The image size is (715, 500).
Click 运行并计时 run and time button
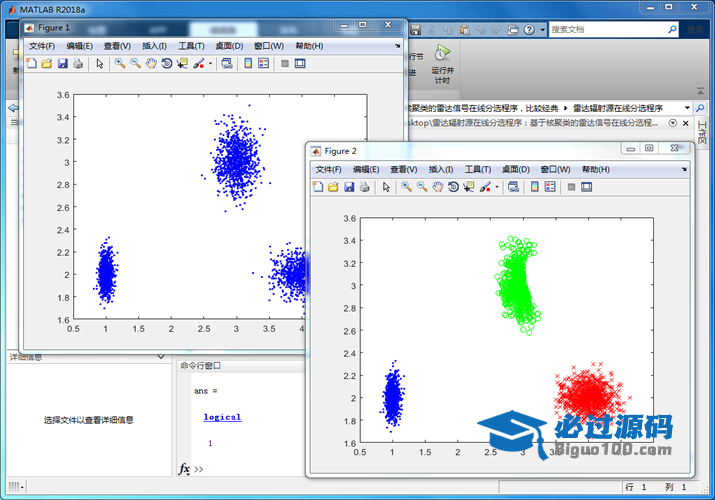[x=442, y=65]
